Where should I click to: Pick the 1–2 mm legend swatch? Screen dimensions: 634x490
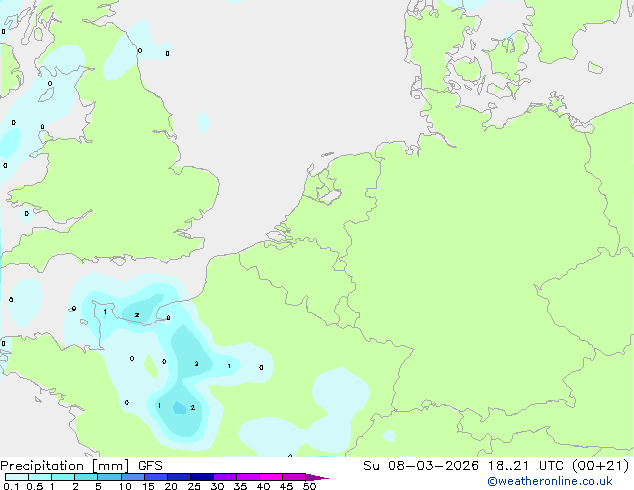(x=63, y=477)
